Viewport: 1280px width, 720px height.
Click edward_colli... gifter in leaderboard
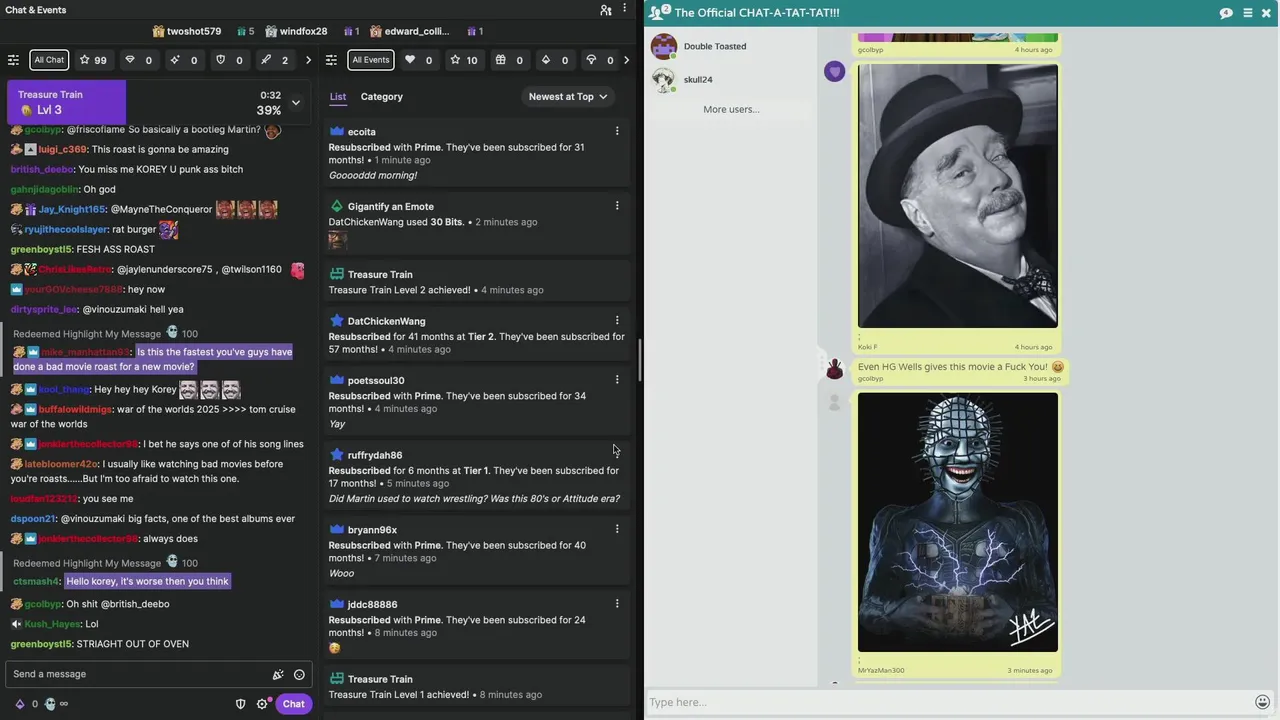[x=417, y=31]
